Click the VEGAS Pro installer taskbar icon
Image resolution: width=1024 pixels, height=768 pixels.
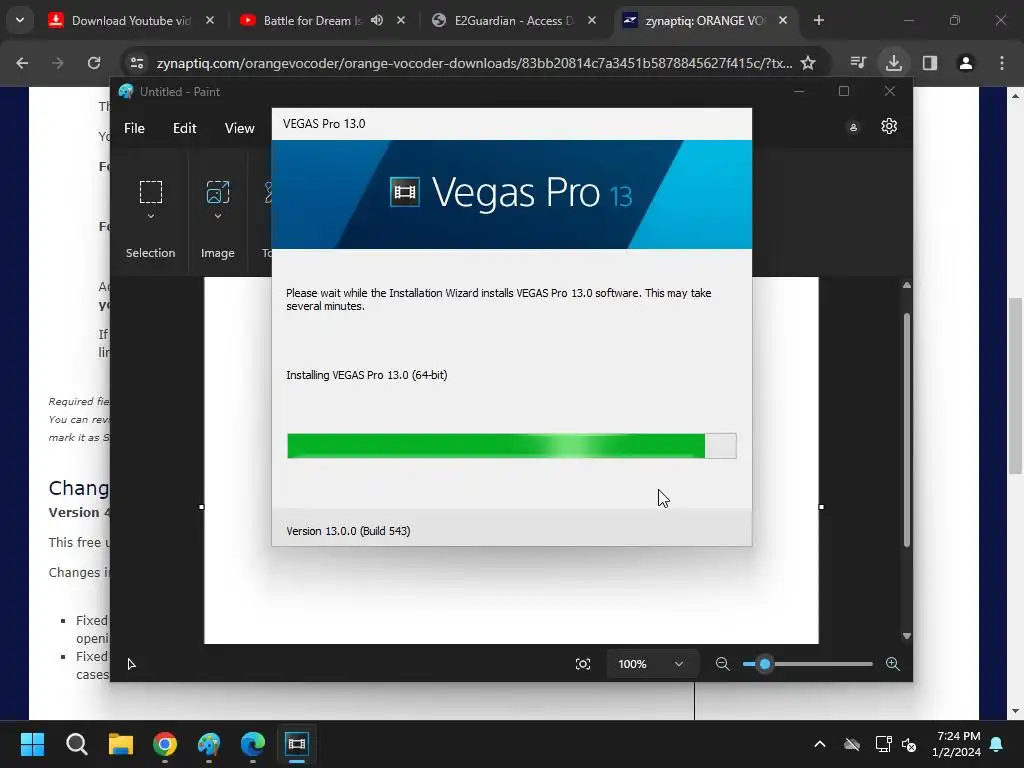pos(296,744)
